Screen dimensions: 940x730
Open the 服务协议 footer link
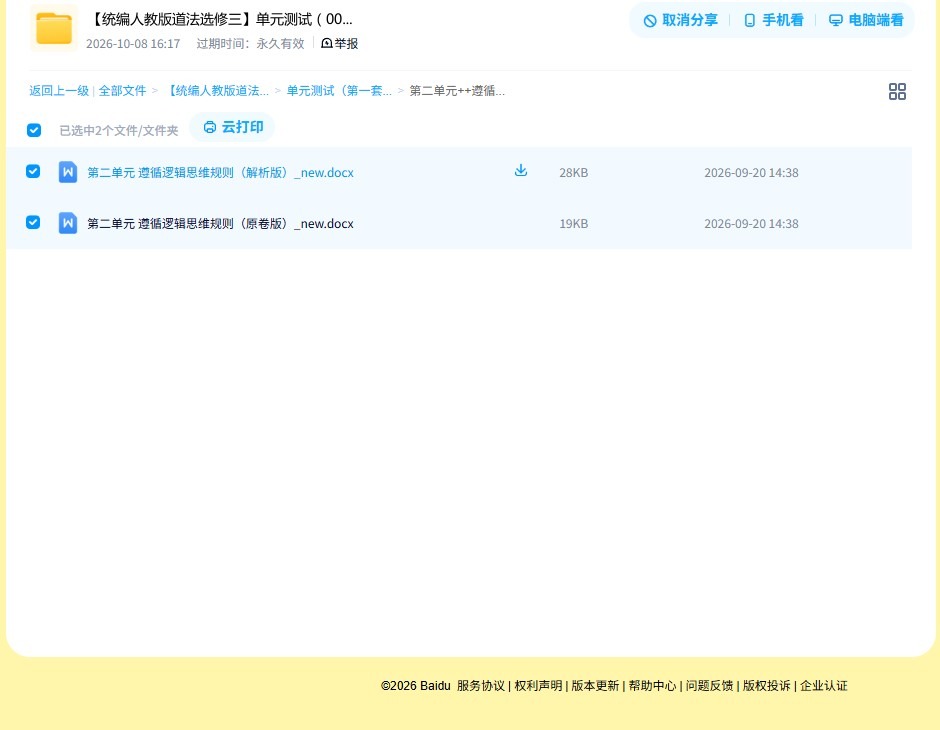[481, 686]
